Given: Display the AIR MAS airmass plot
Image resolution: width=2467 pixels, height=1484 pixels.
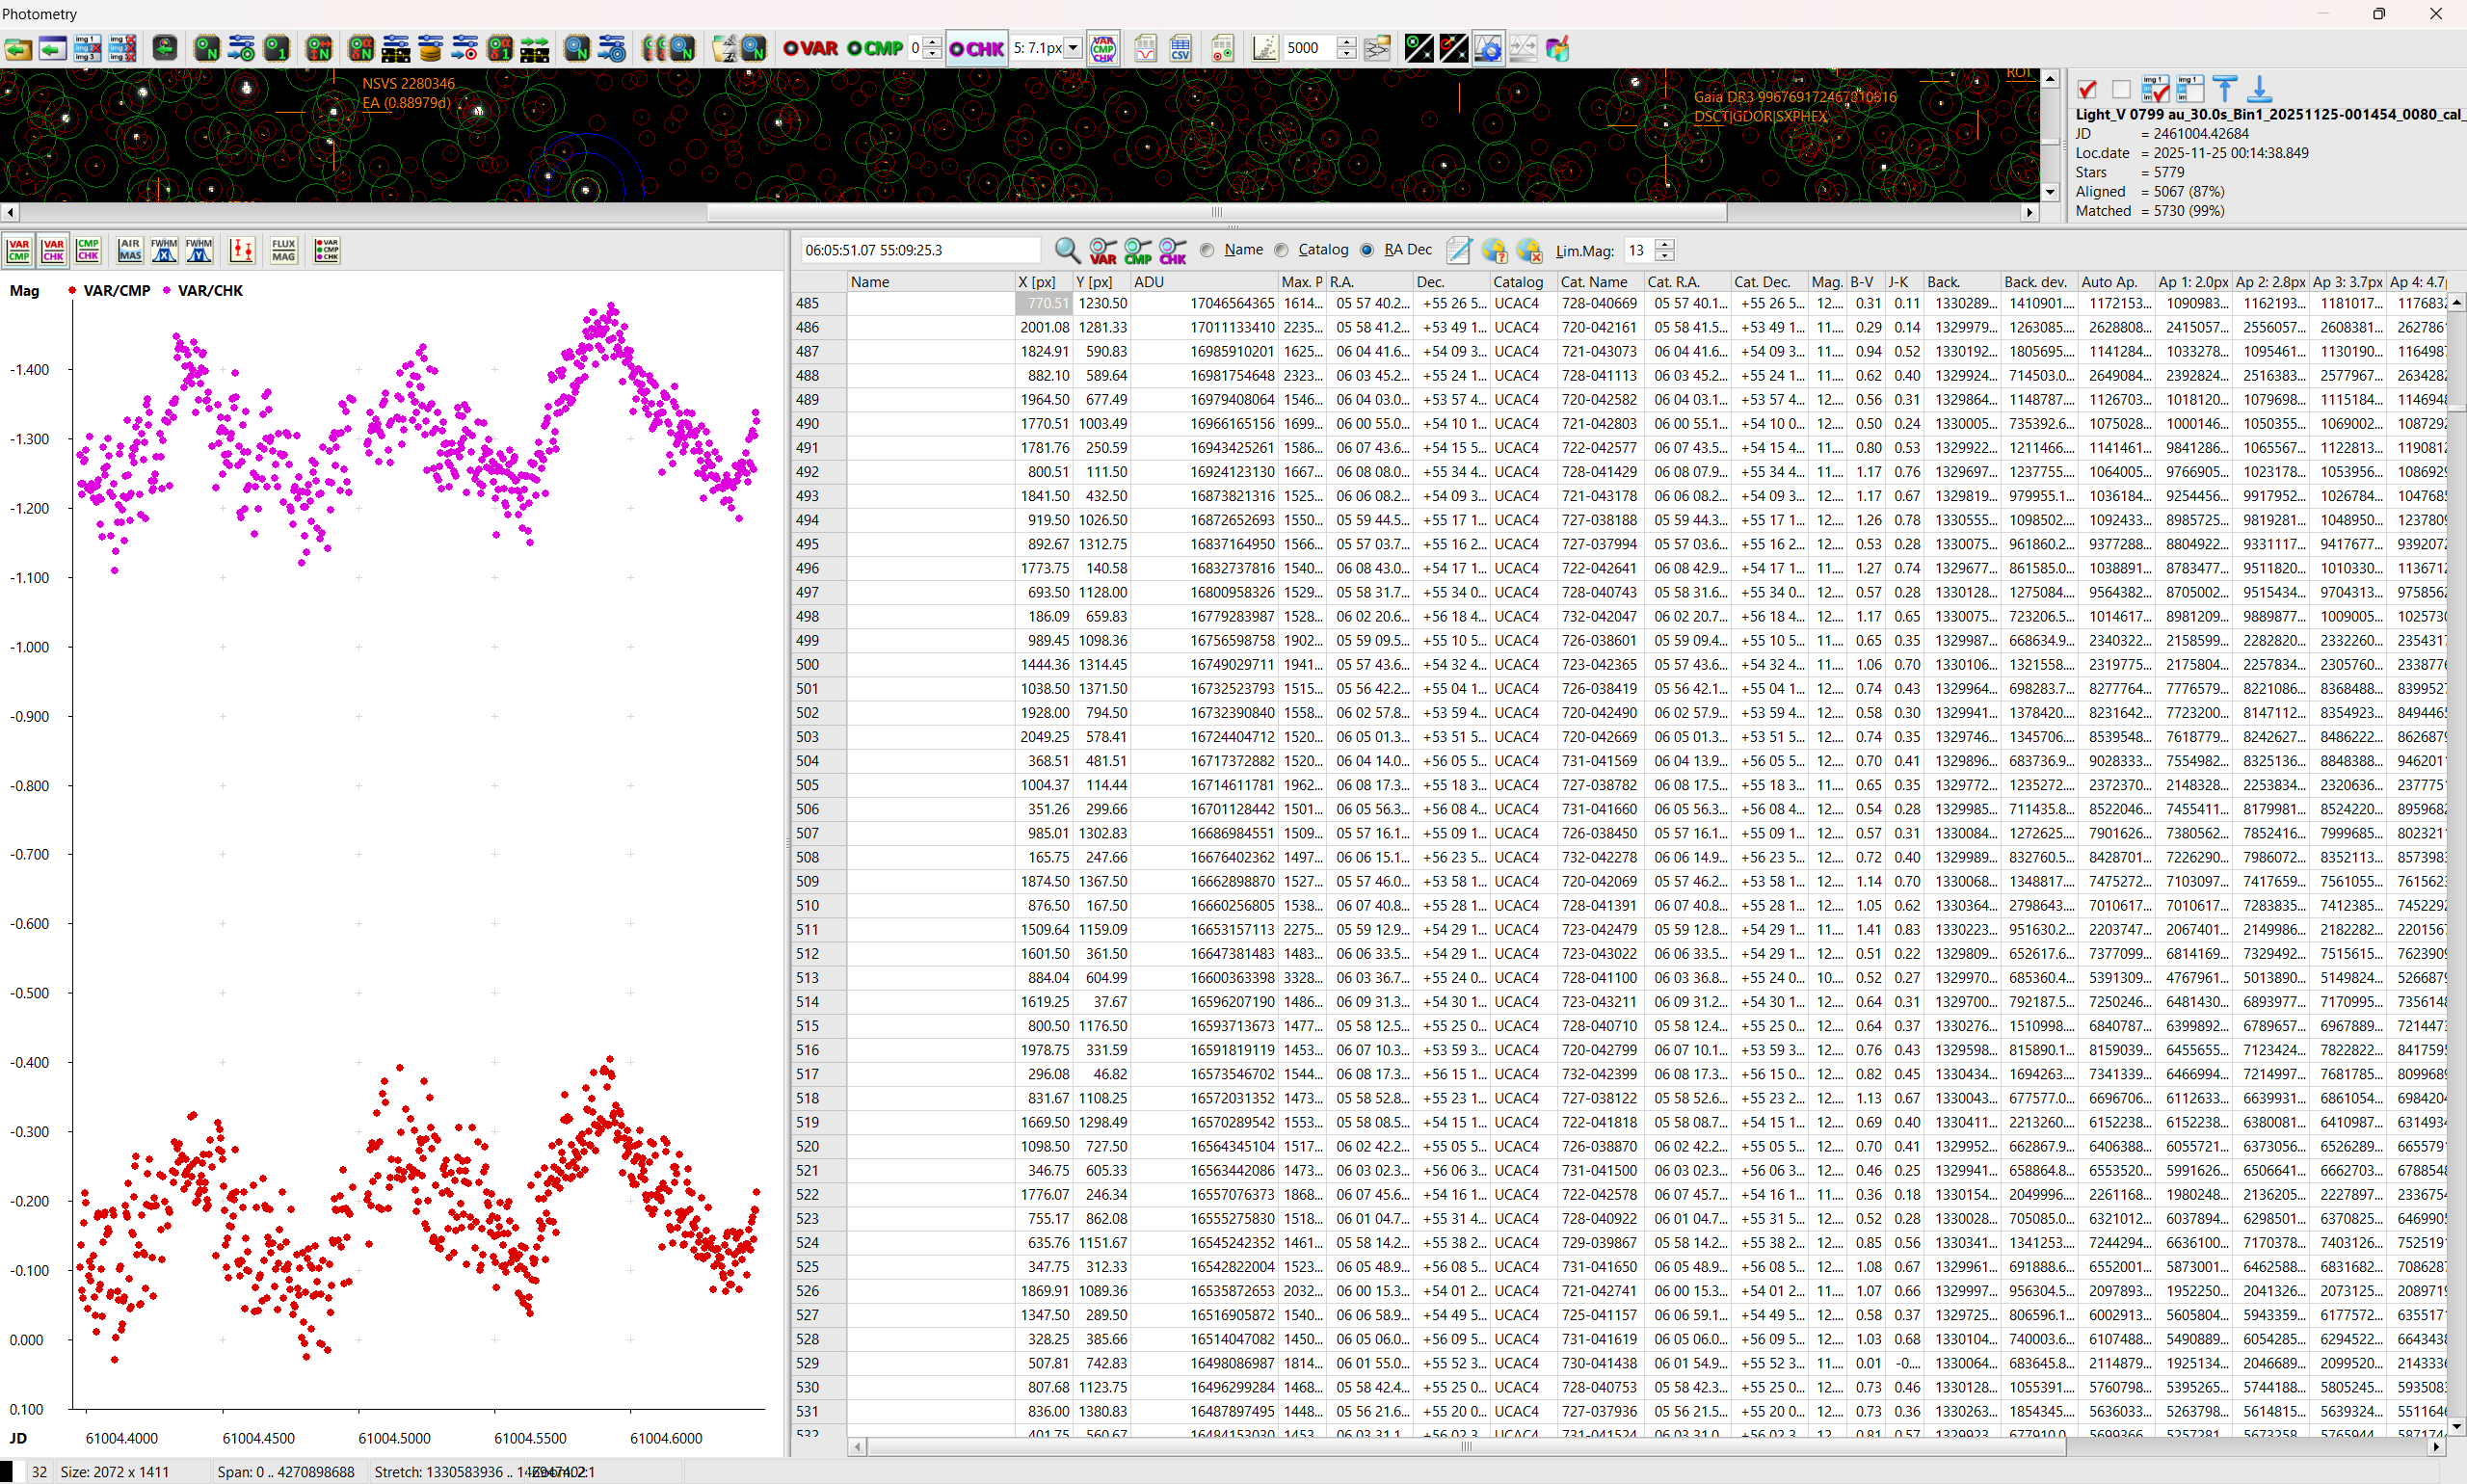Looking at the screenshot, I should (129, 250).
